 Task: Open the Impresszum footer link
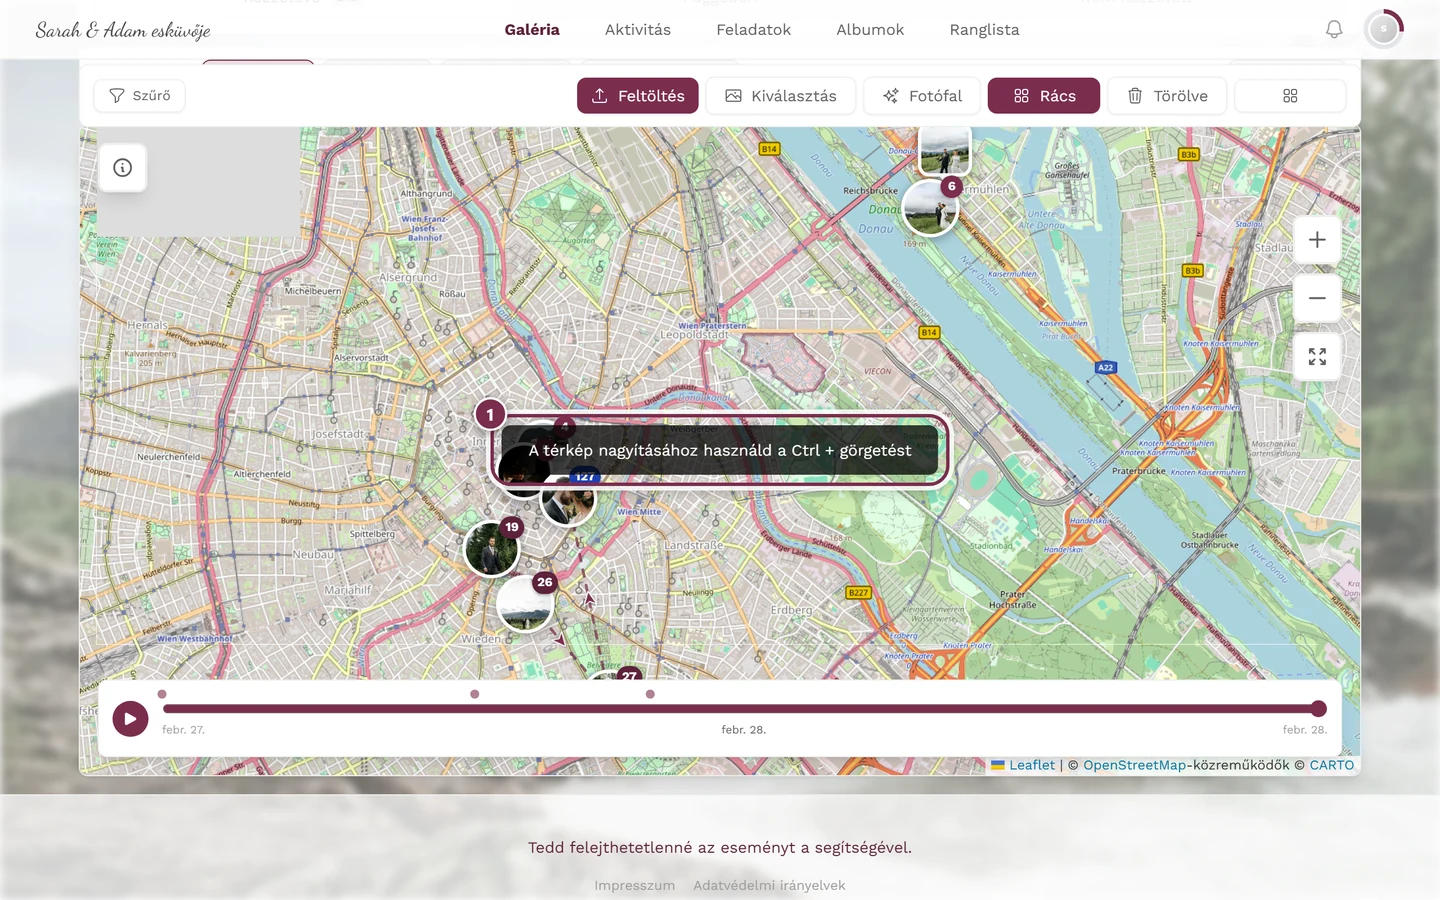635,885
